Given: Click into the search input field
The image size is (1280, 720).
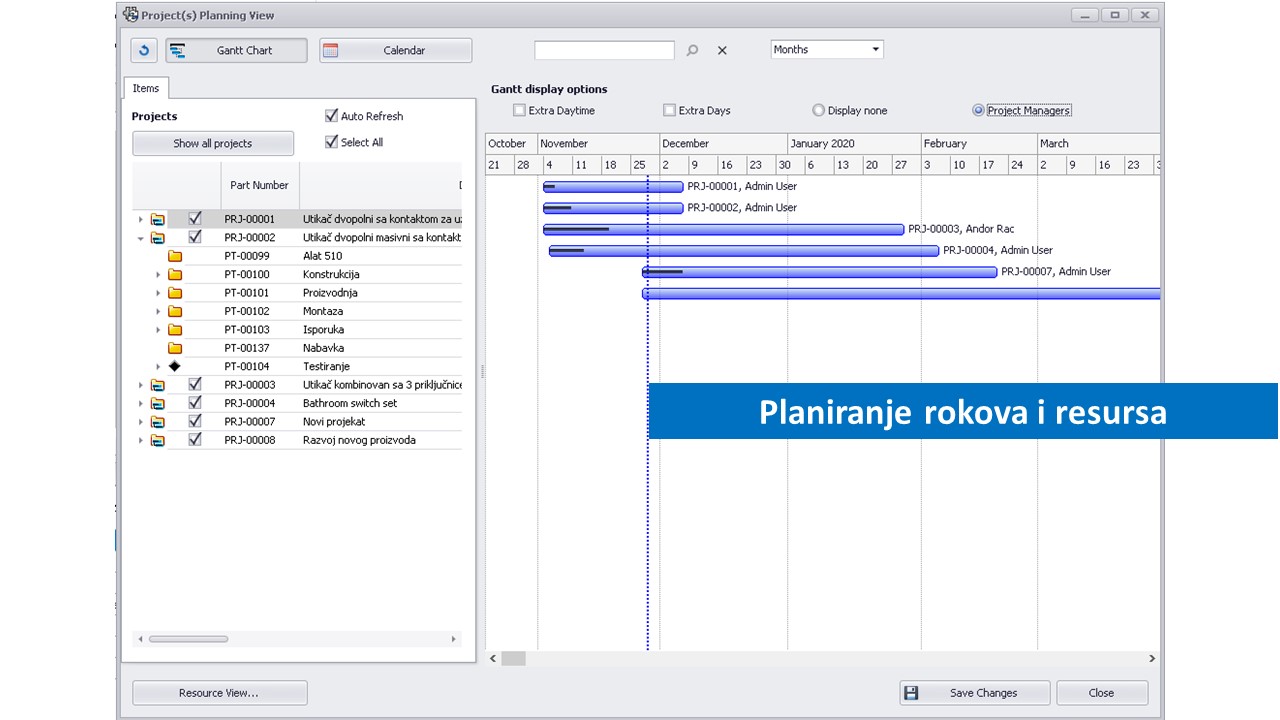Looking at the screenshot, I should coord(604,50).
